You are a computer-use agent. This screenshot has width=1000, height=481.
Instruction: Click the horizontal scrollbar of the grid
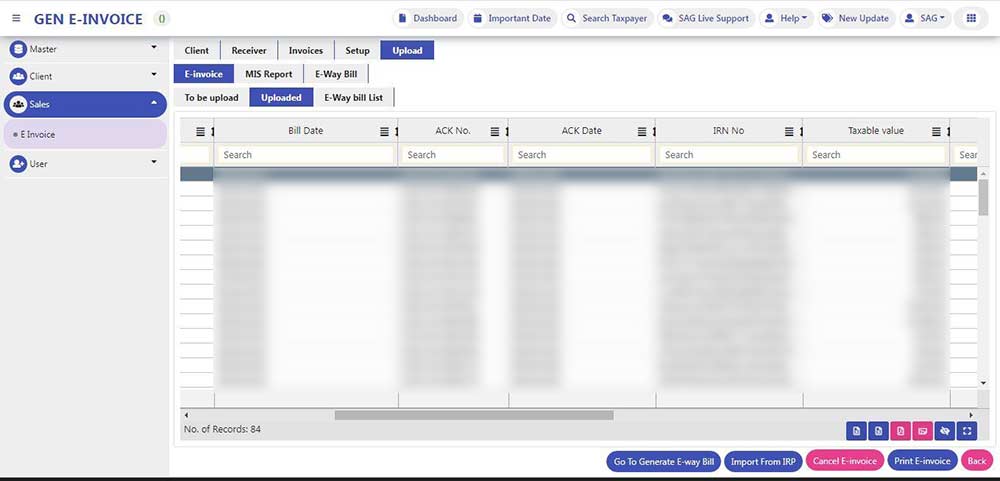pyautogui.click(x=473, y=414)
